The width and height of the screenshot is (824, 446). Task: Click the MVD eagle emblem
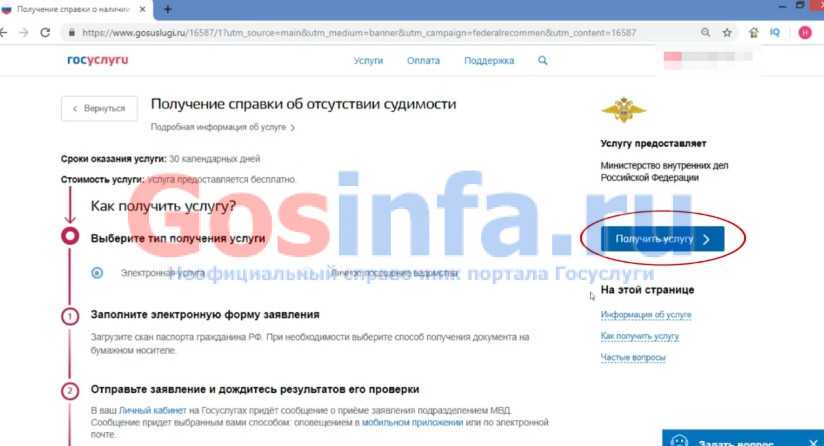coord(624,110)
